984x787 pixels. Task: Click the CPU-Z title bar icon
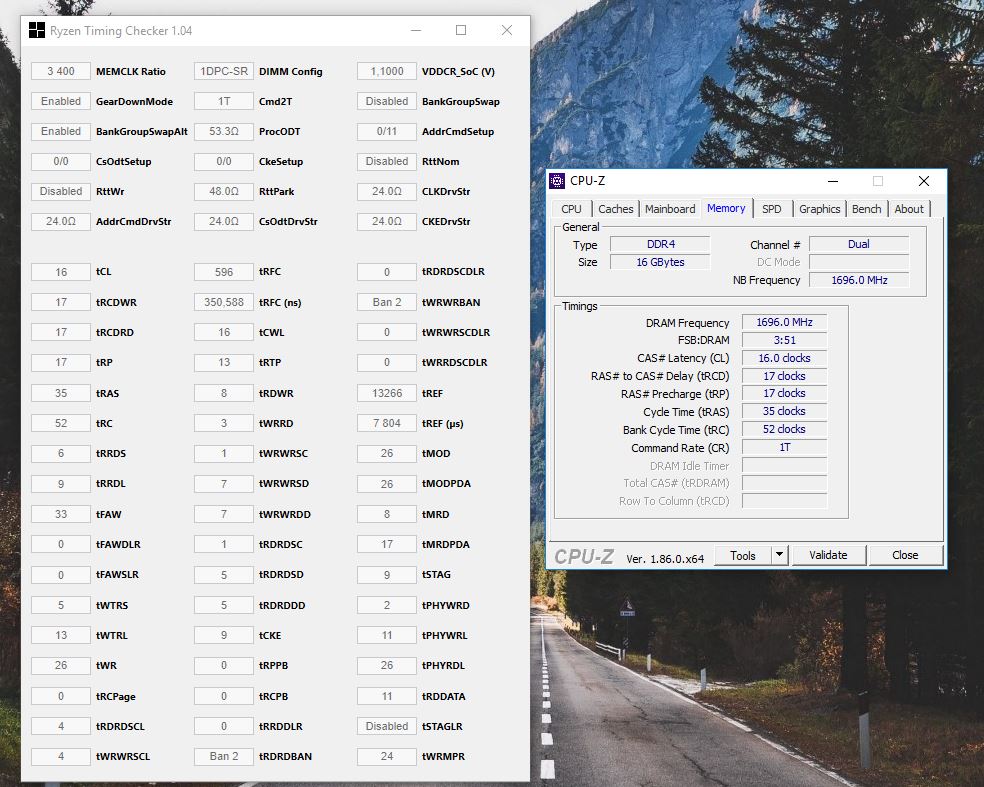[557, 181]
